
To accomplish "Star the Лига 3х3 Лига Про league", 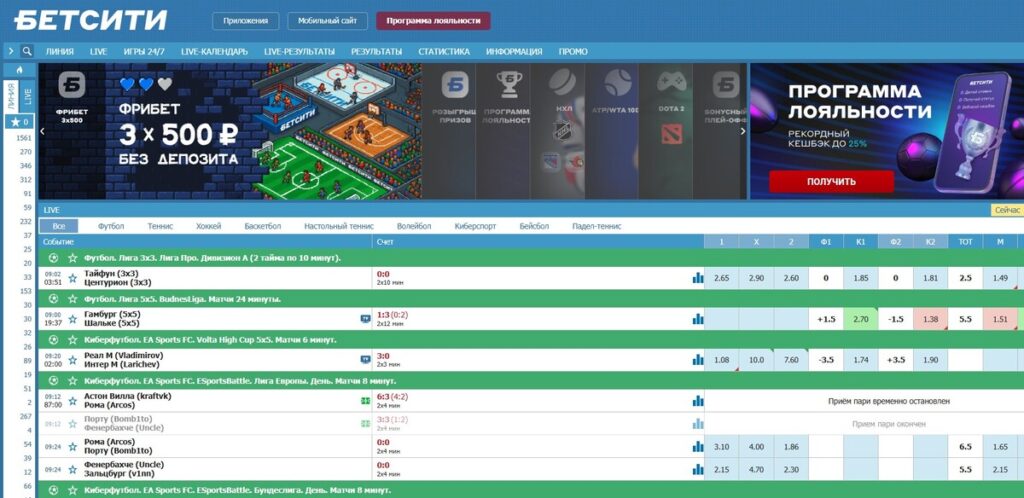I will point(72,258).
